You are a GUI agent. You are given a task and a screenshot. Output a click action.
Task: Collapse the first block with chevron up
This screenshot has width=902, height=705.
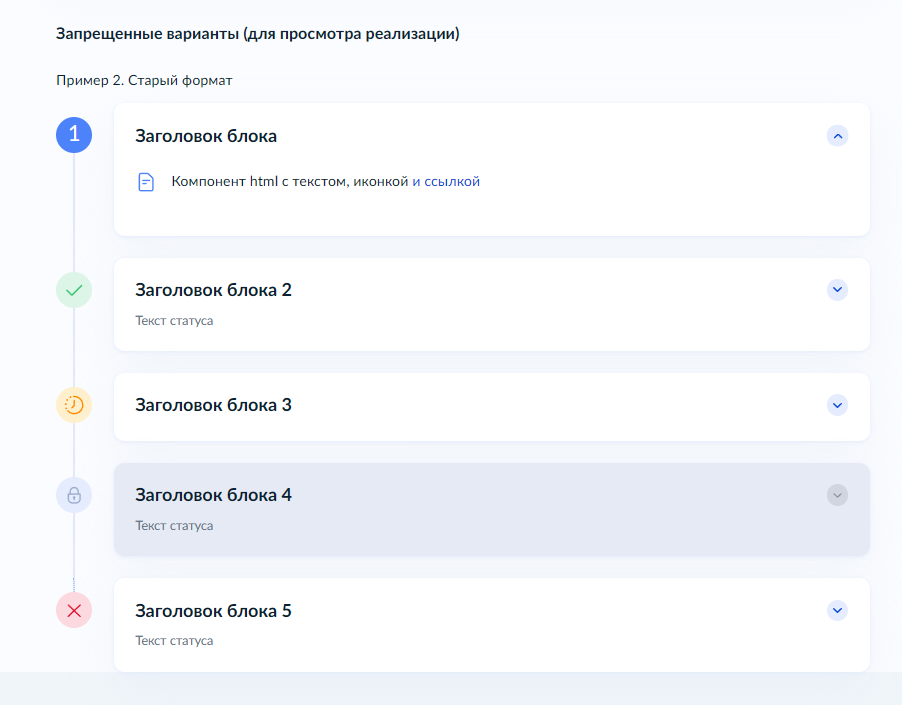coord(838,135)
